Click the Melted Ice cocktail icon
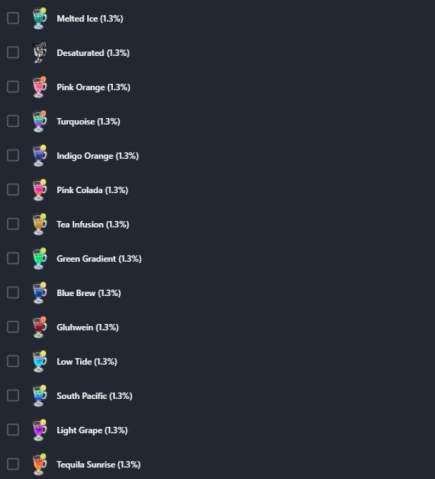This screenshot has width=435, height=479. click(39, 18)
